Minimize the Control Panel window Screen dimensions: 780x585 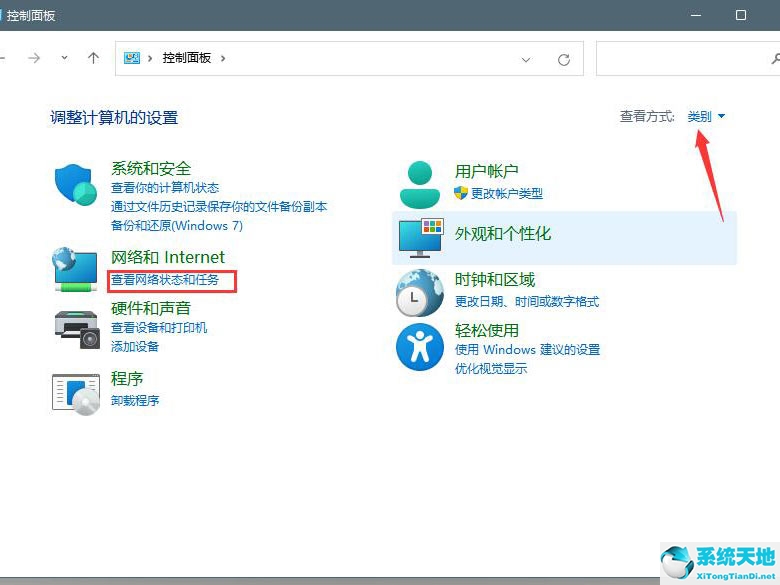696,15
